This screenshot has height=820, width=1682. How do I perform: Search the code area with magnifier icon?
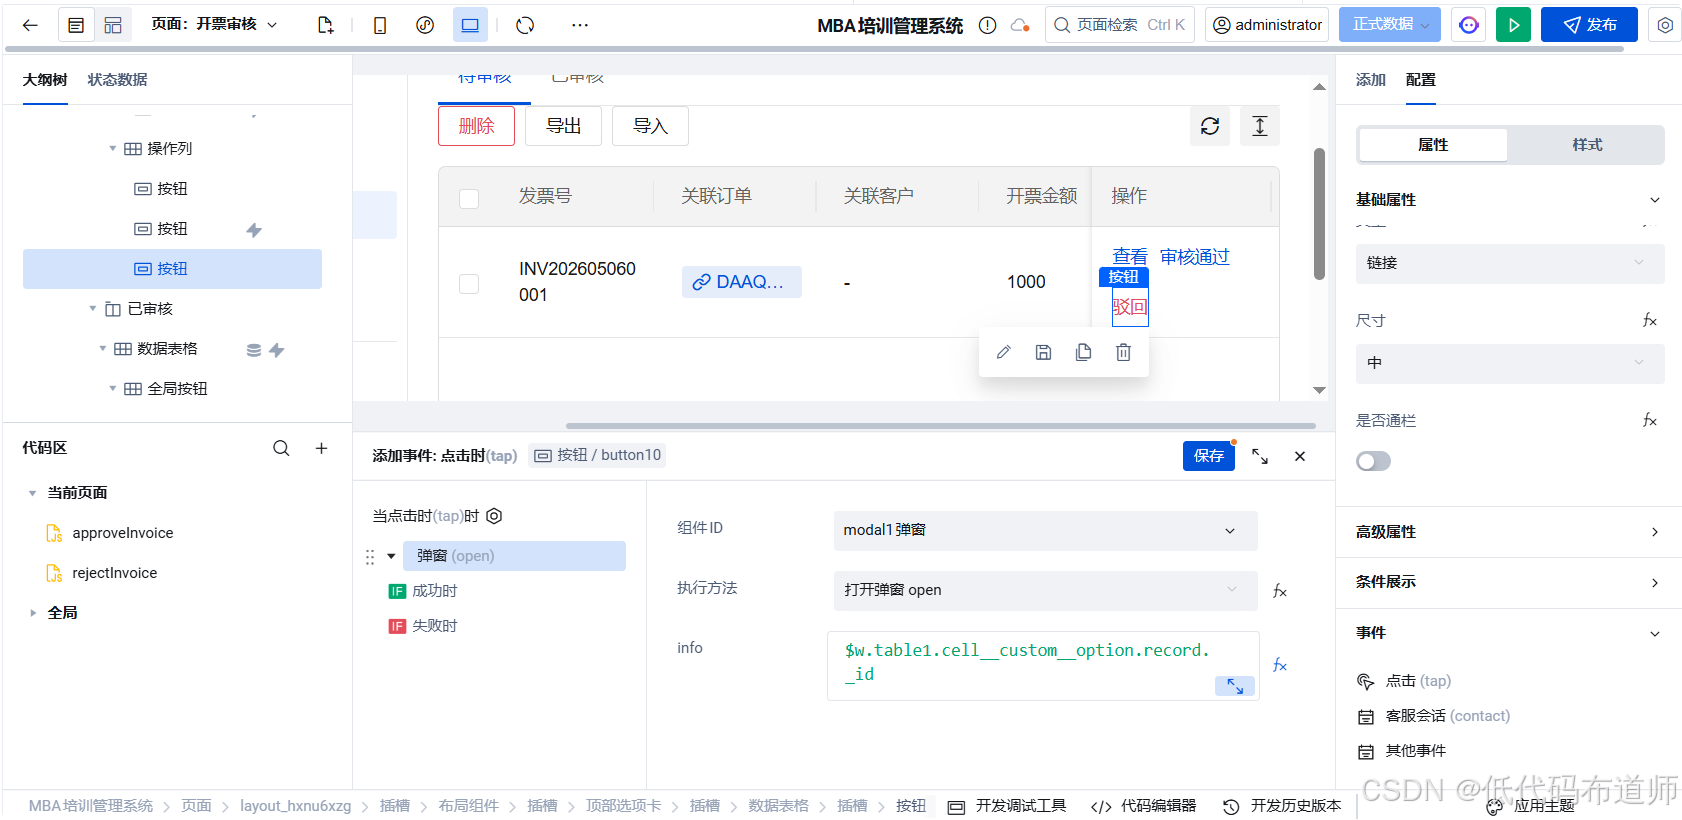pyautogui.click(x=281, y=448)
